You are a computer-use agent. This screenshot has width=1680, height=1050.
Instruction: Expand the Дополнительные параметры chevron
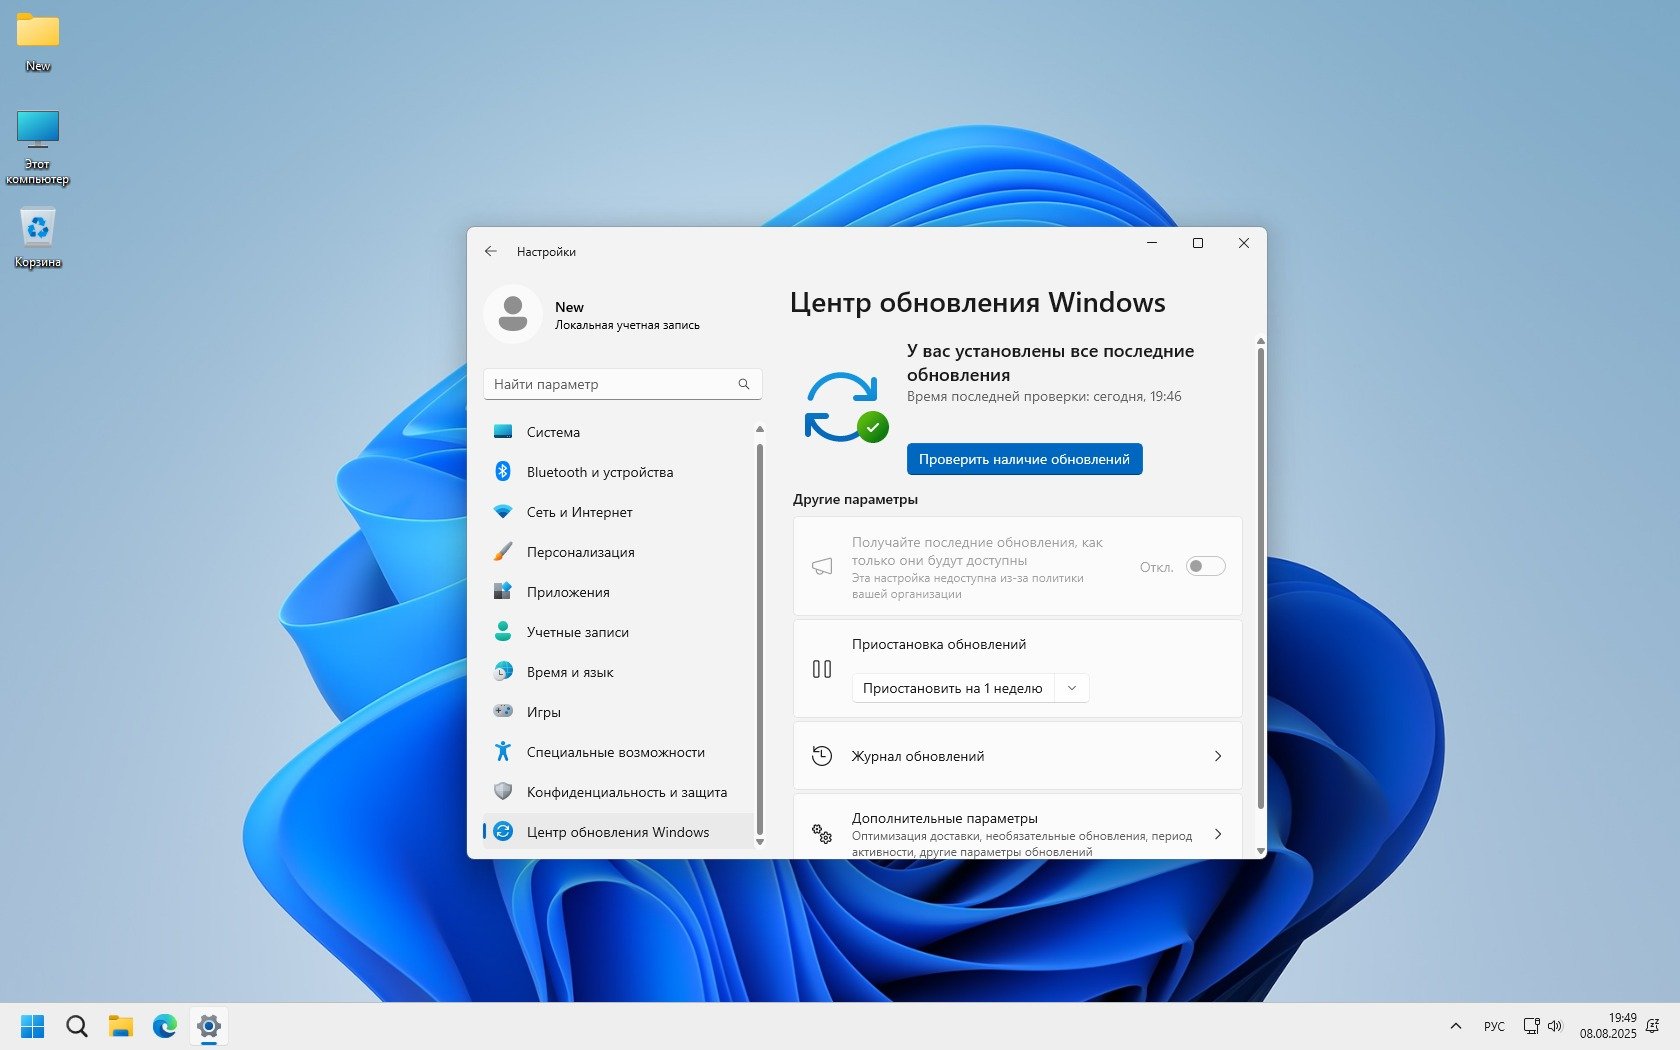click(x=1218, y=834)
